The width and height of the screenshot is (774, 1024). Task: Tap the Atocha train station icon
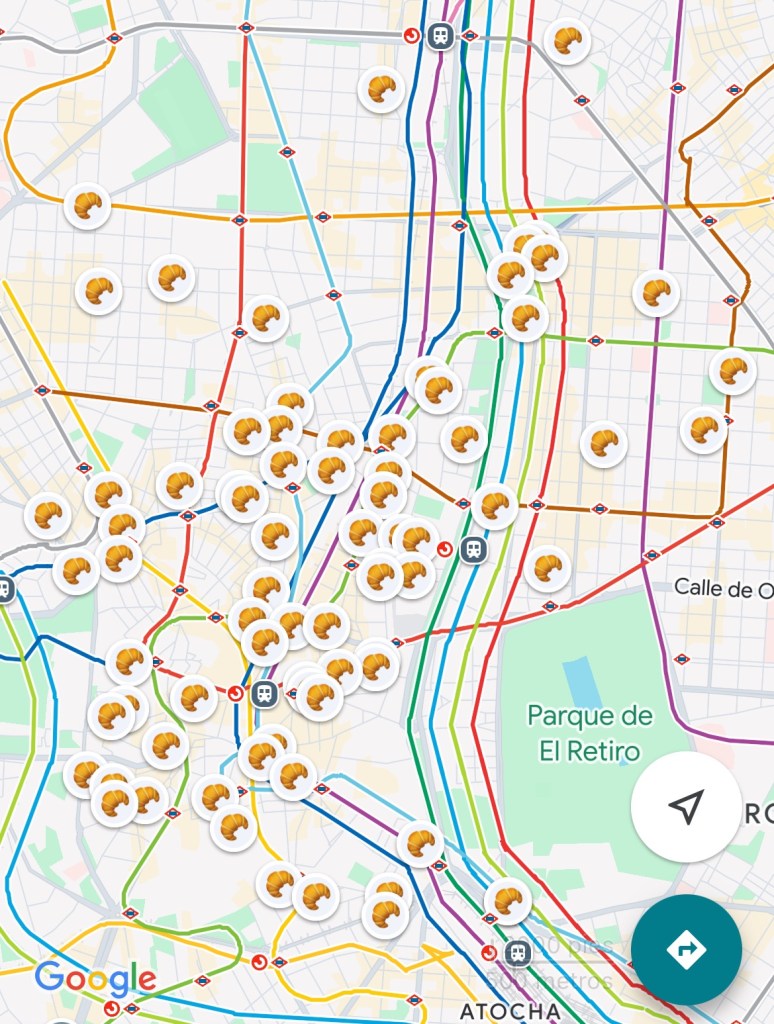point(517,952)
